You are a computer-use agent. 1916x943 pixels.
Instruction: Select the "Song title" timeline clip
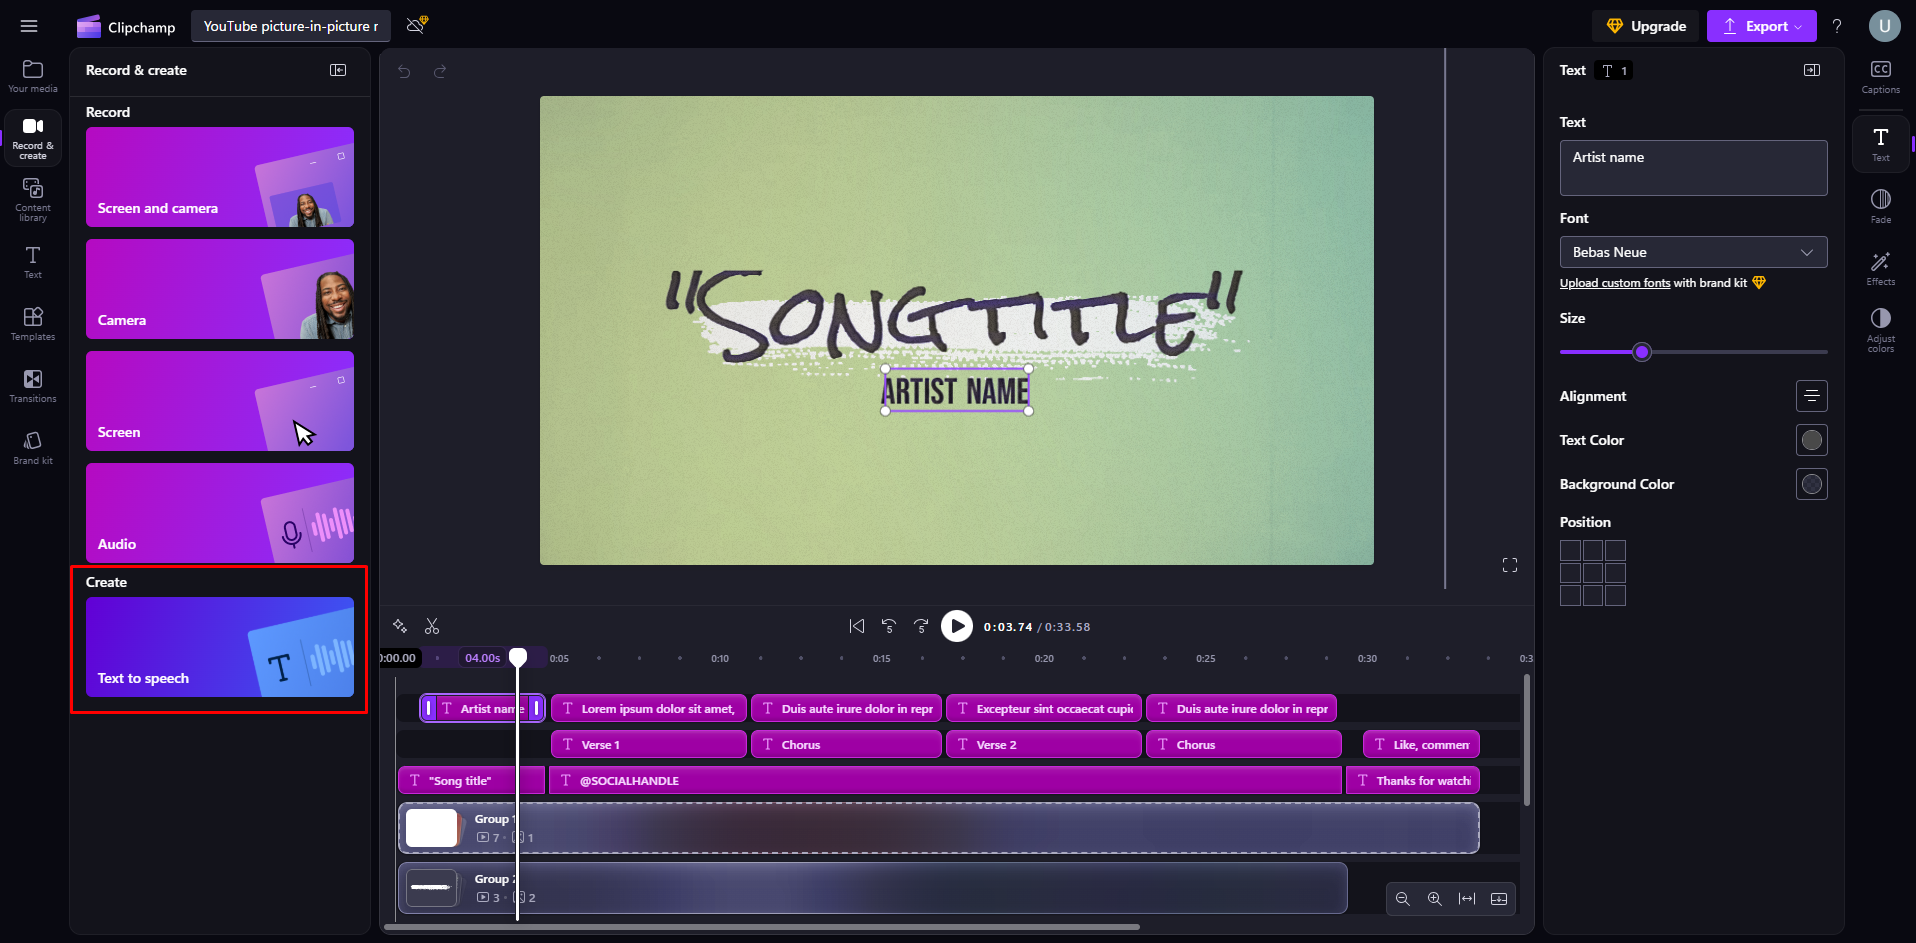472,780
